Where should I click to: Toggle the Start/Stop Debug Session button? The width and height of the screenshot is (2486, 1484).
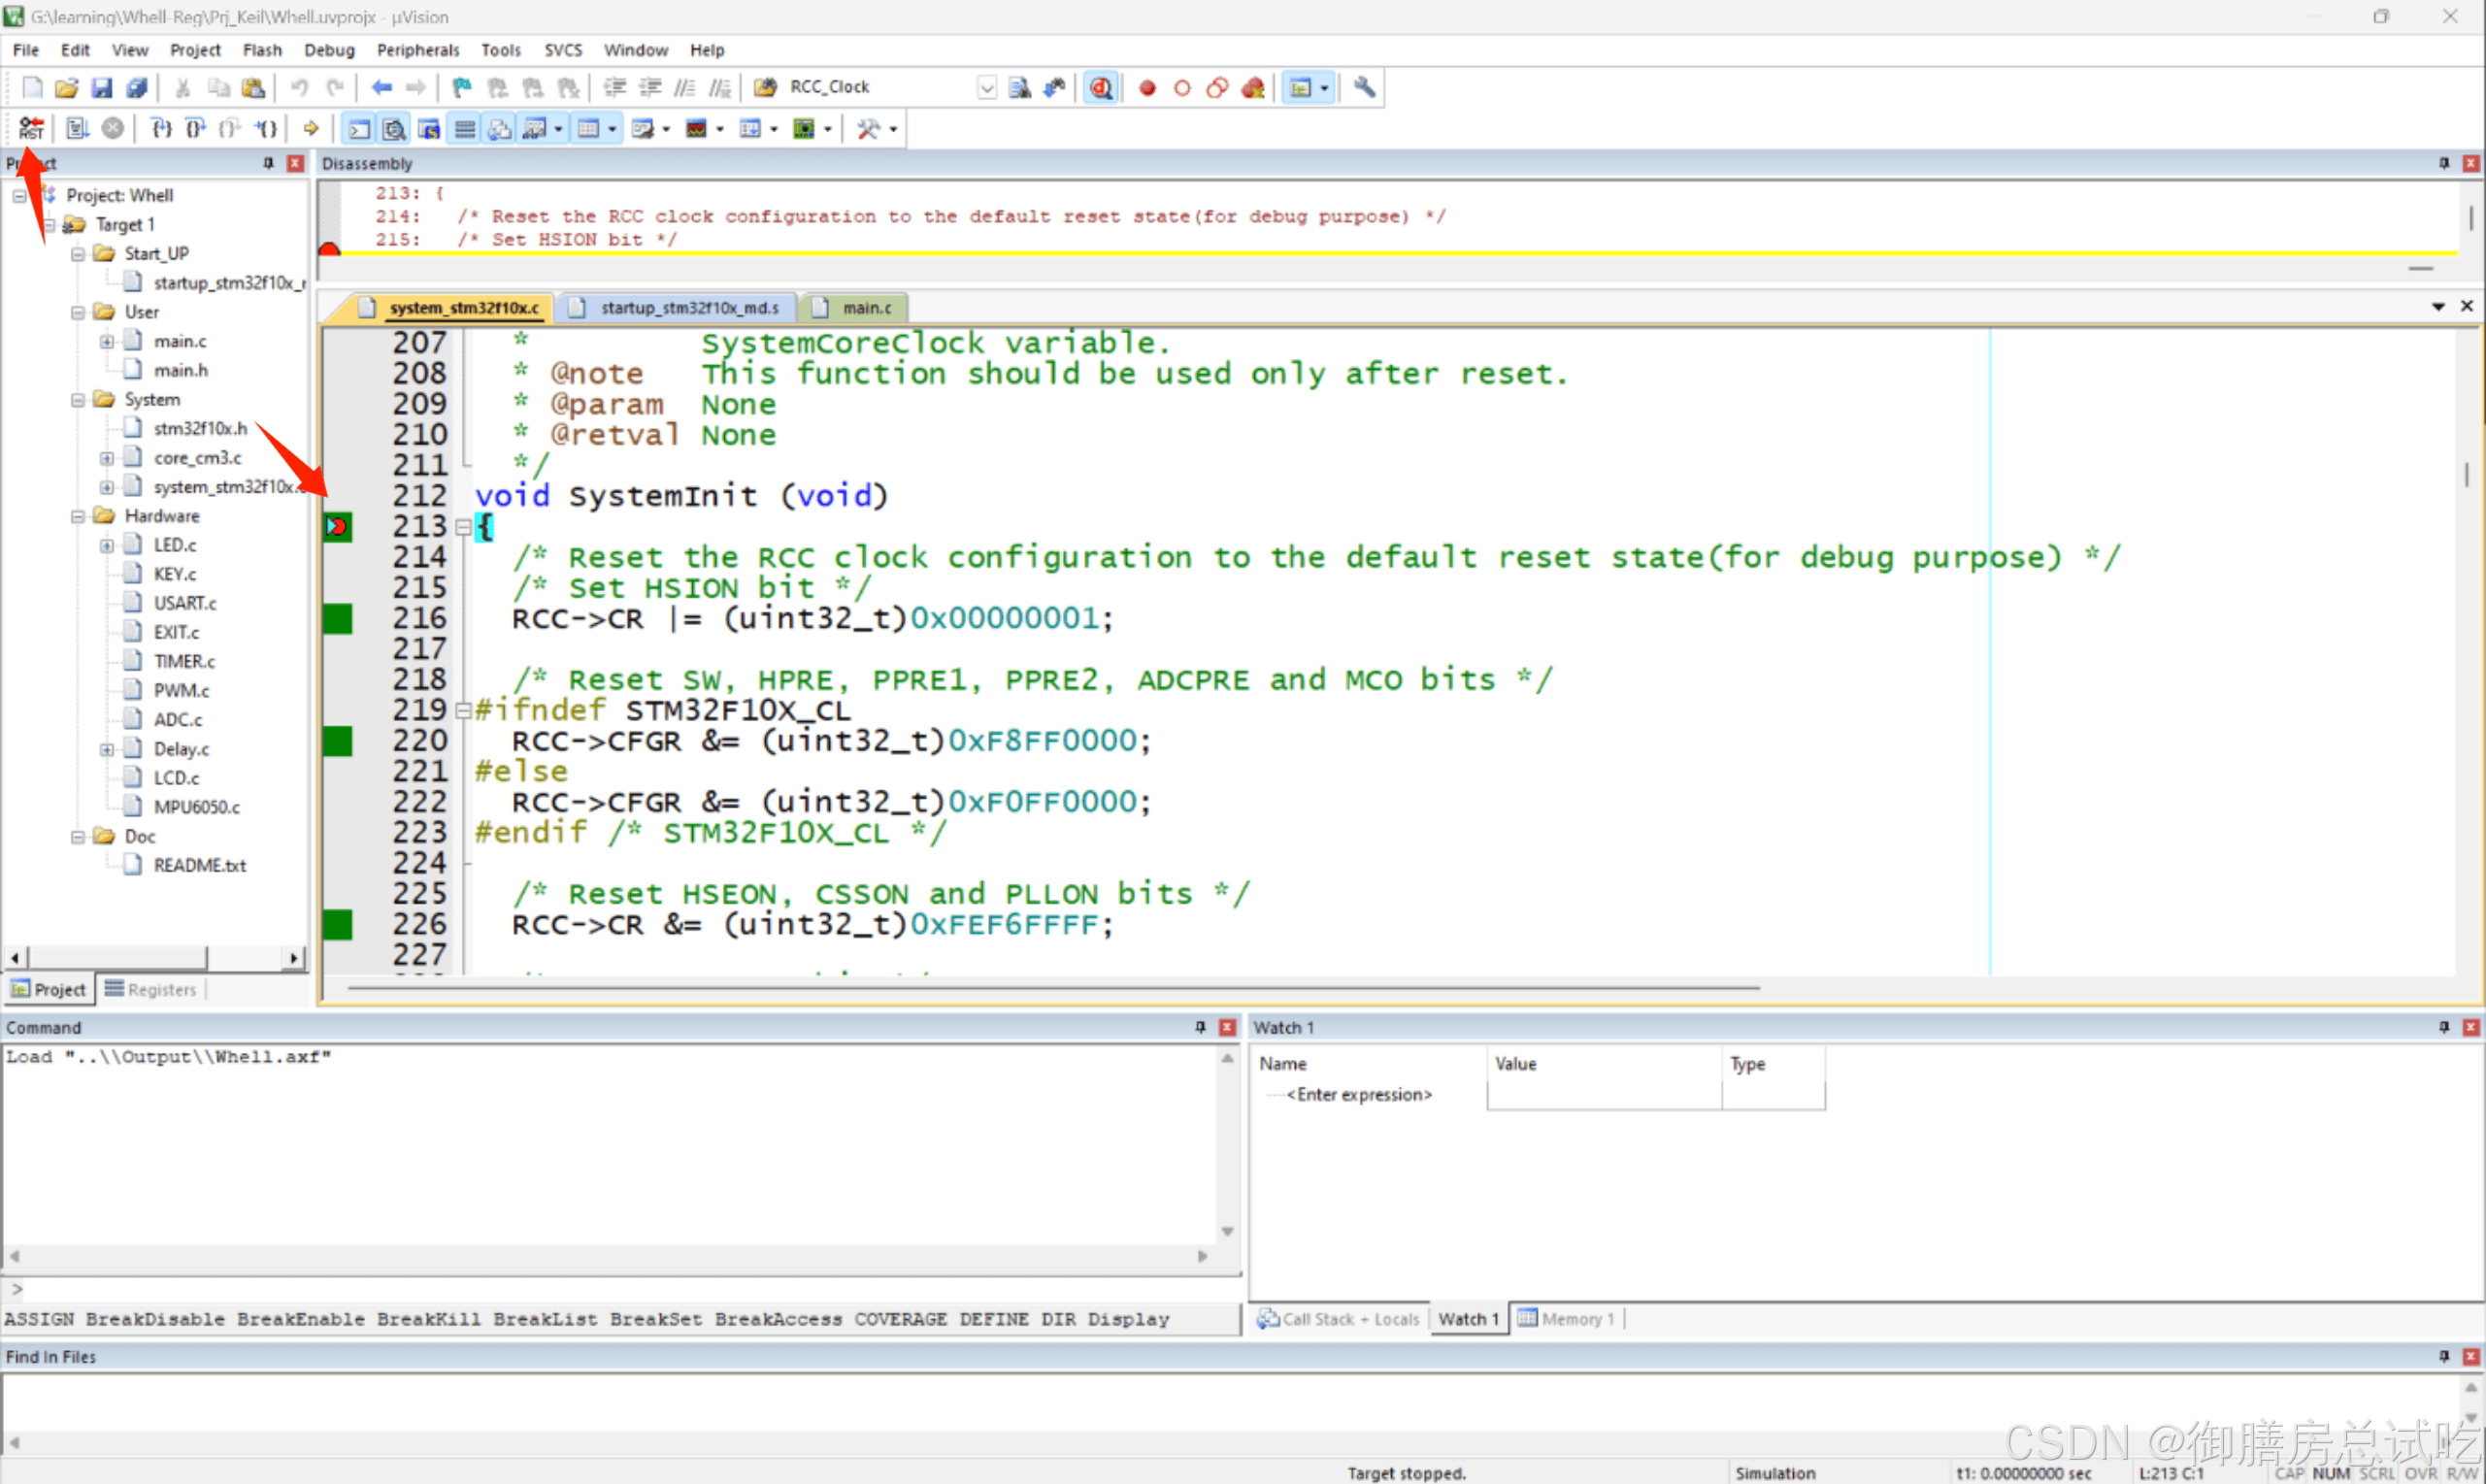point(1101,88)
